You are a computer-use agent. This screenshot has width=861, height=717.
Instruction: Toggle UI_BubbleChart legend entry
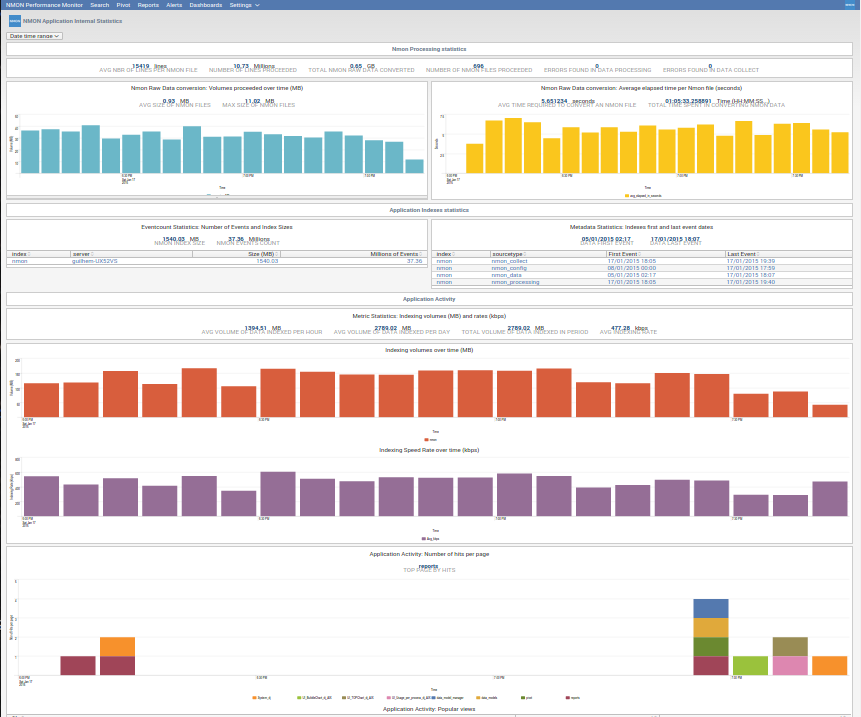point(314,698)
